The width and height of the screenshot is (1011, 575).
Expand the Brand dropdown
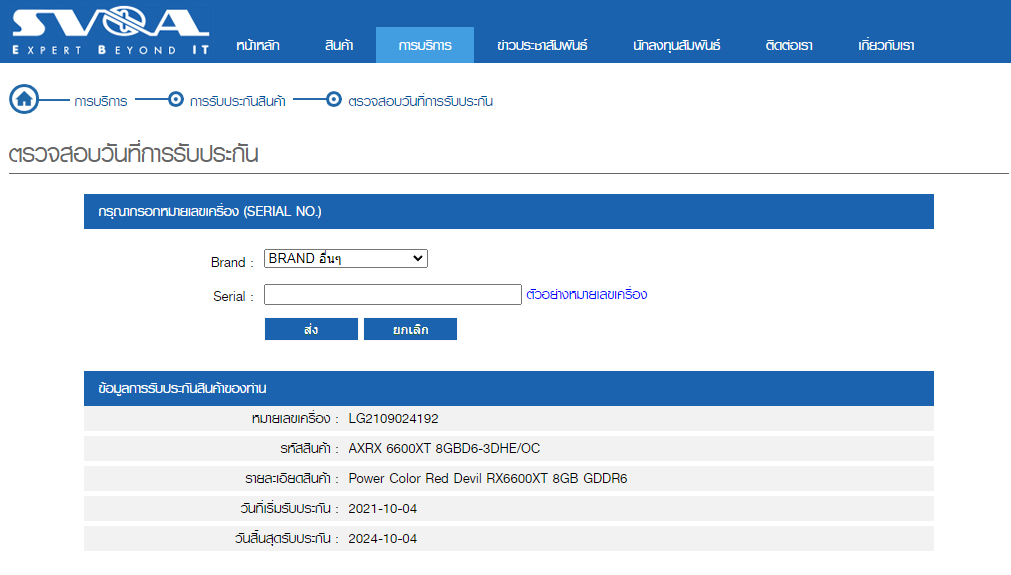point(346,258)
